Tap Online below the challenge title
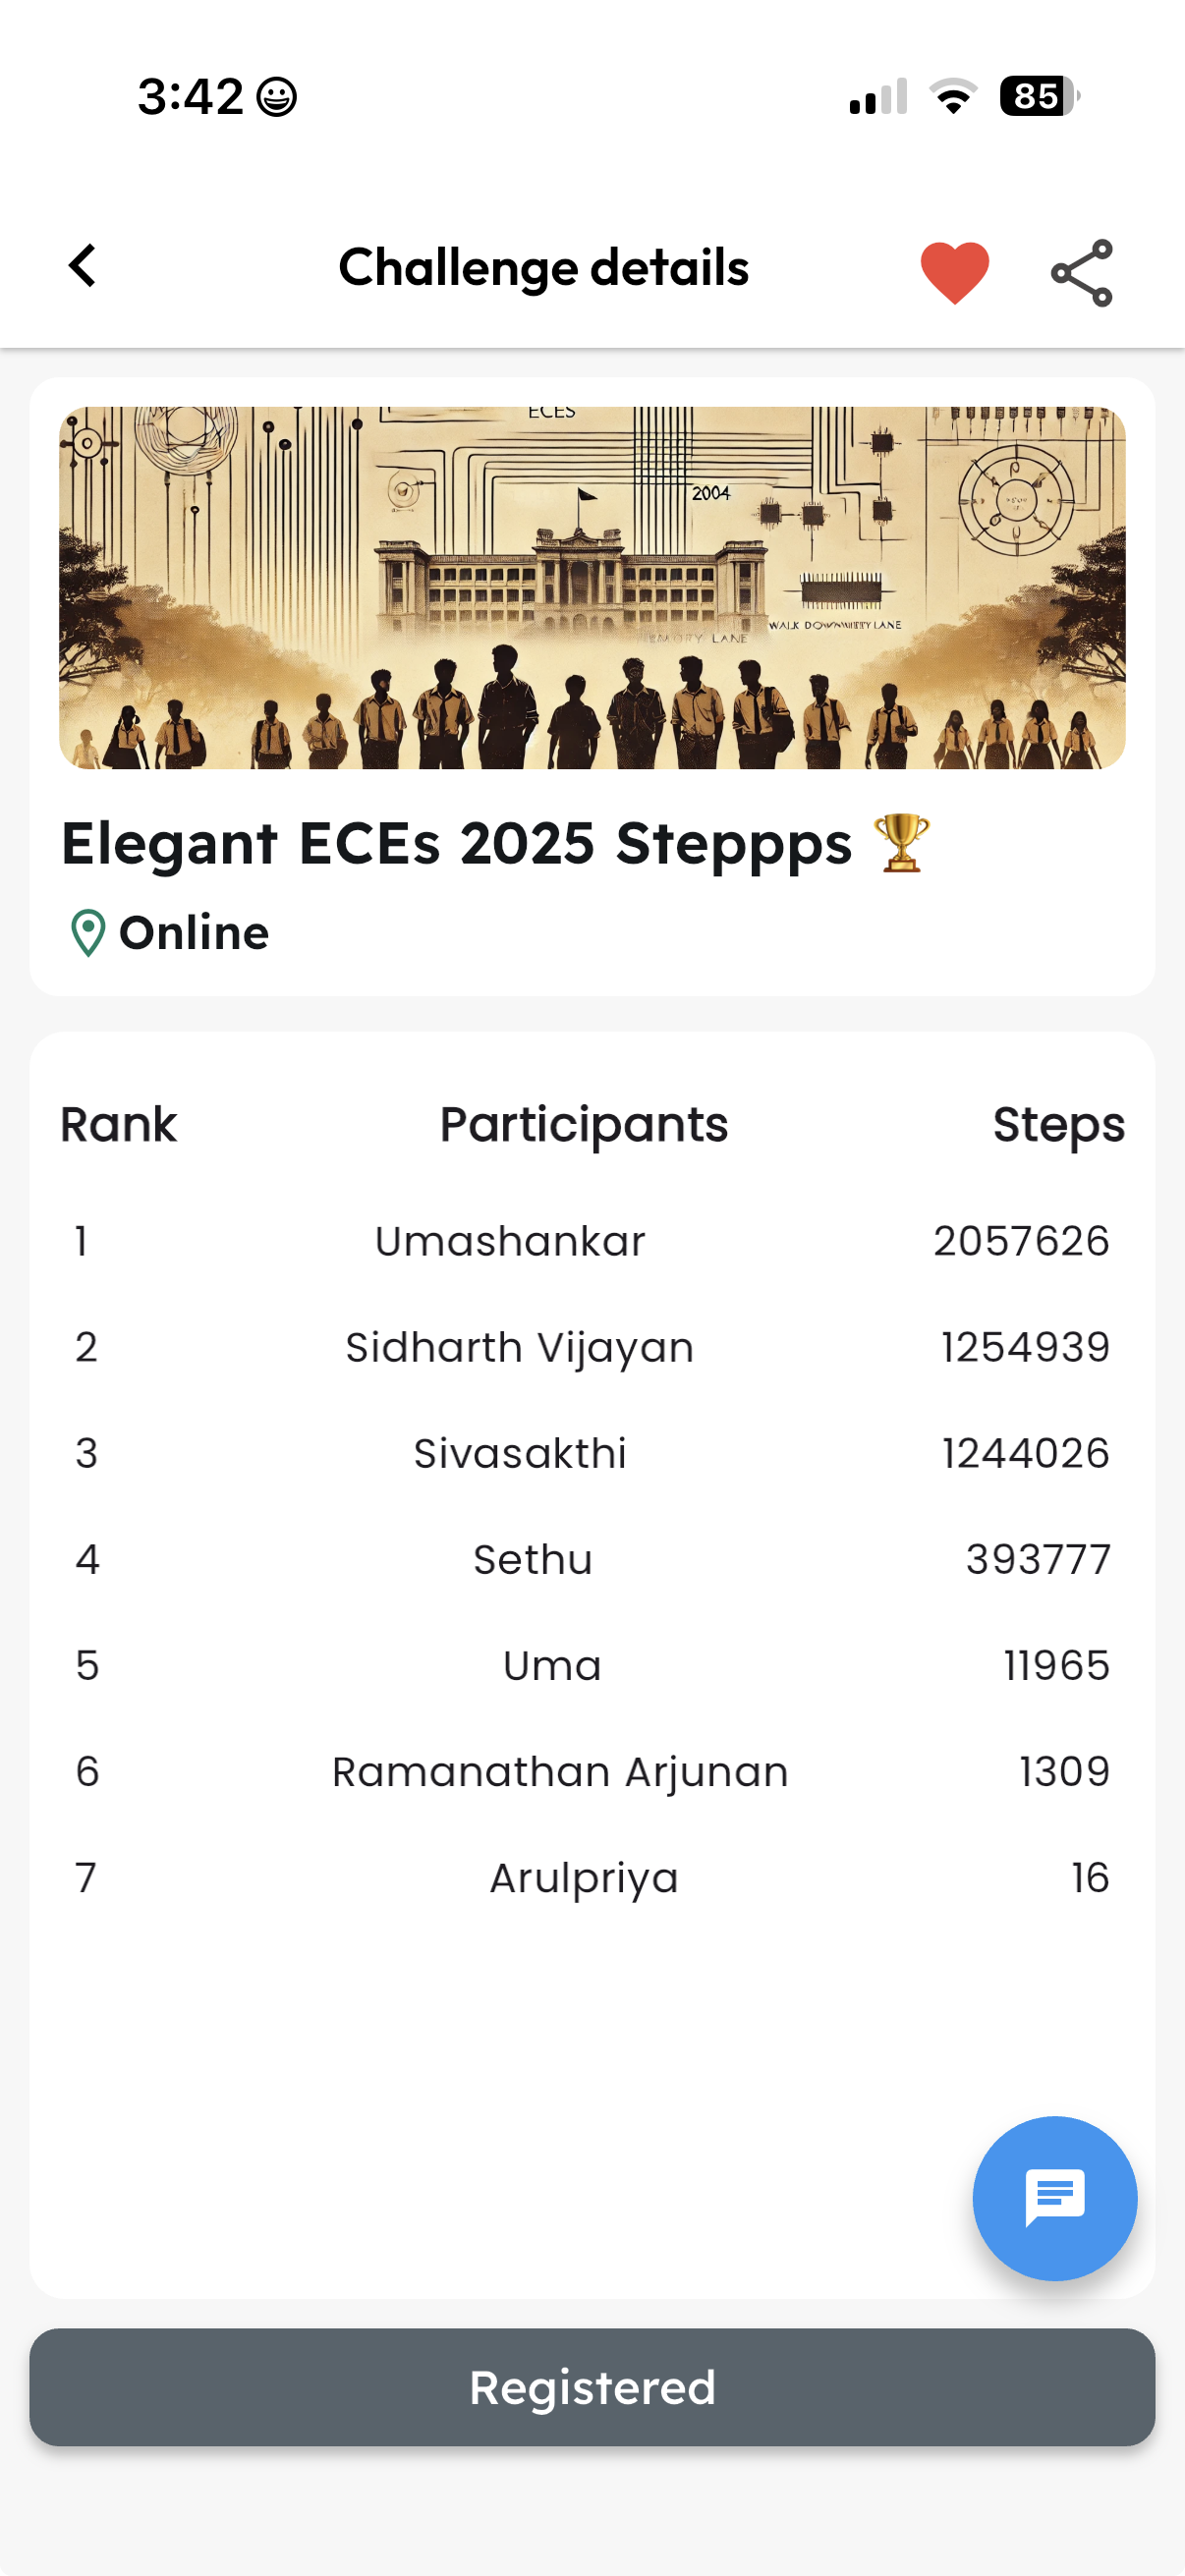Screen dimensions: 1185x2576 click(x=193, y=933)
